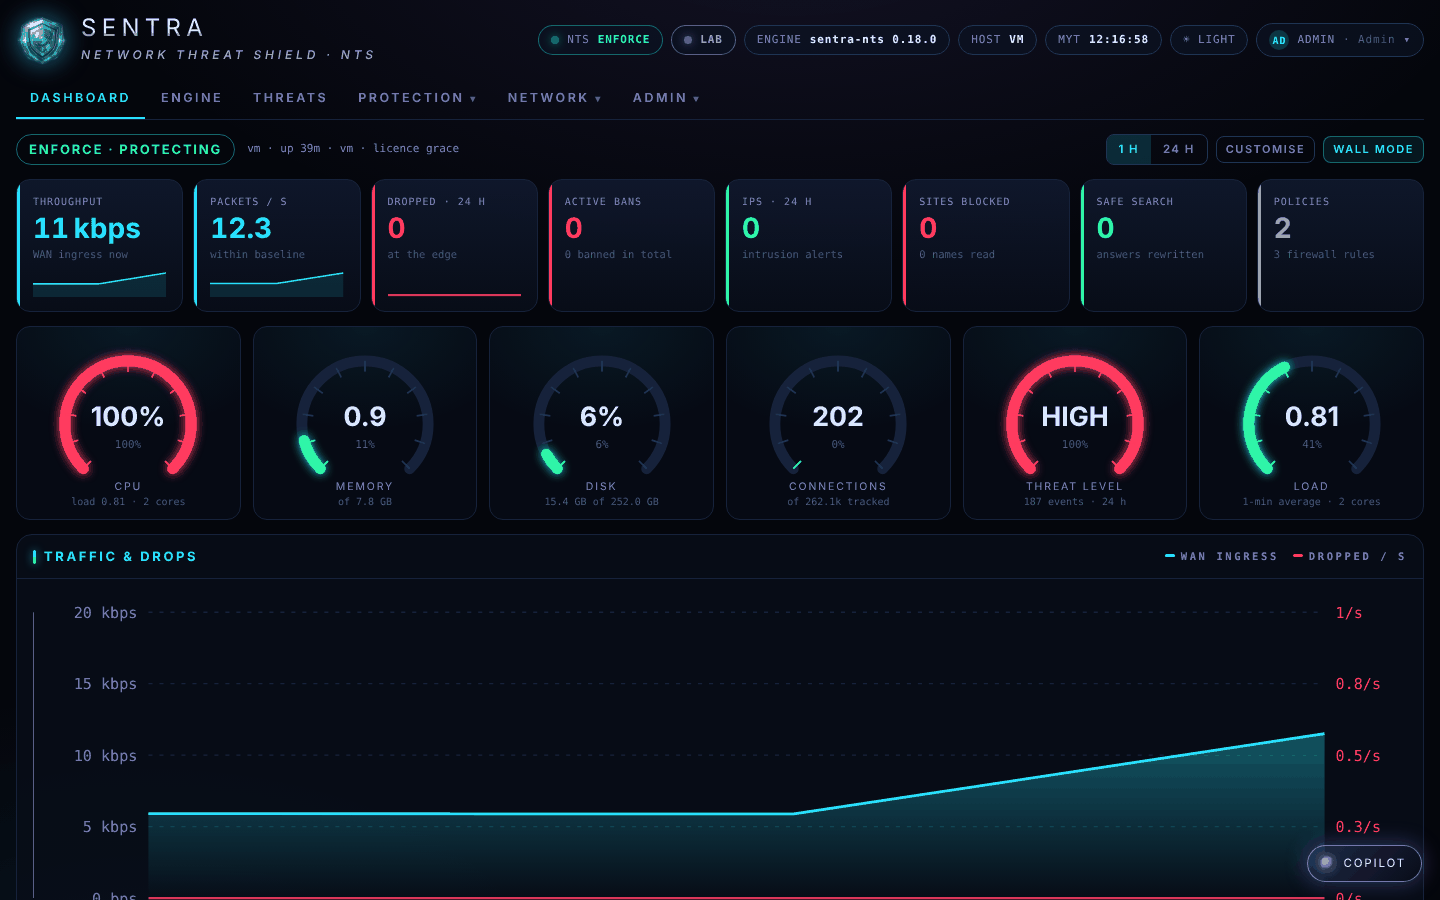This screenshot has width=1440, height=900.
Task: Toggle the DROPPED / S chart legend
Action: point(1349,556)
